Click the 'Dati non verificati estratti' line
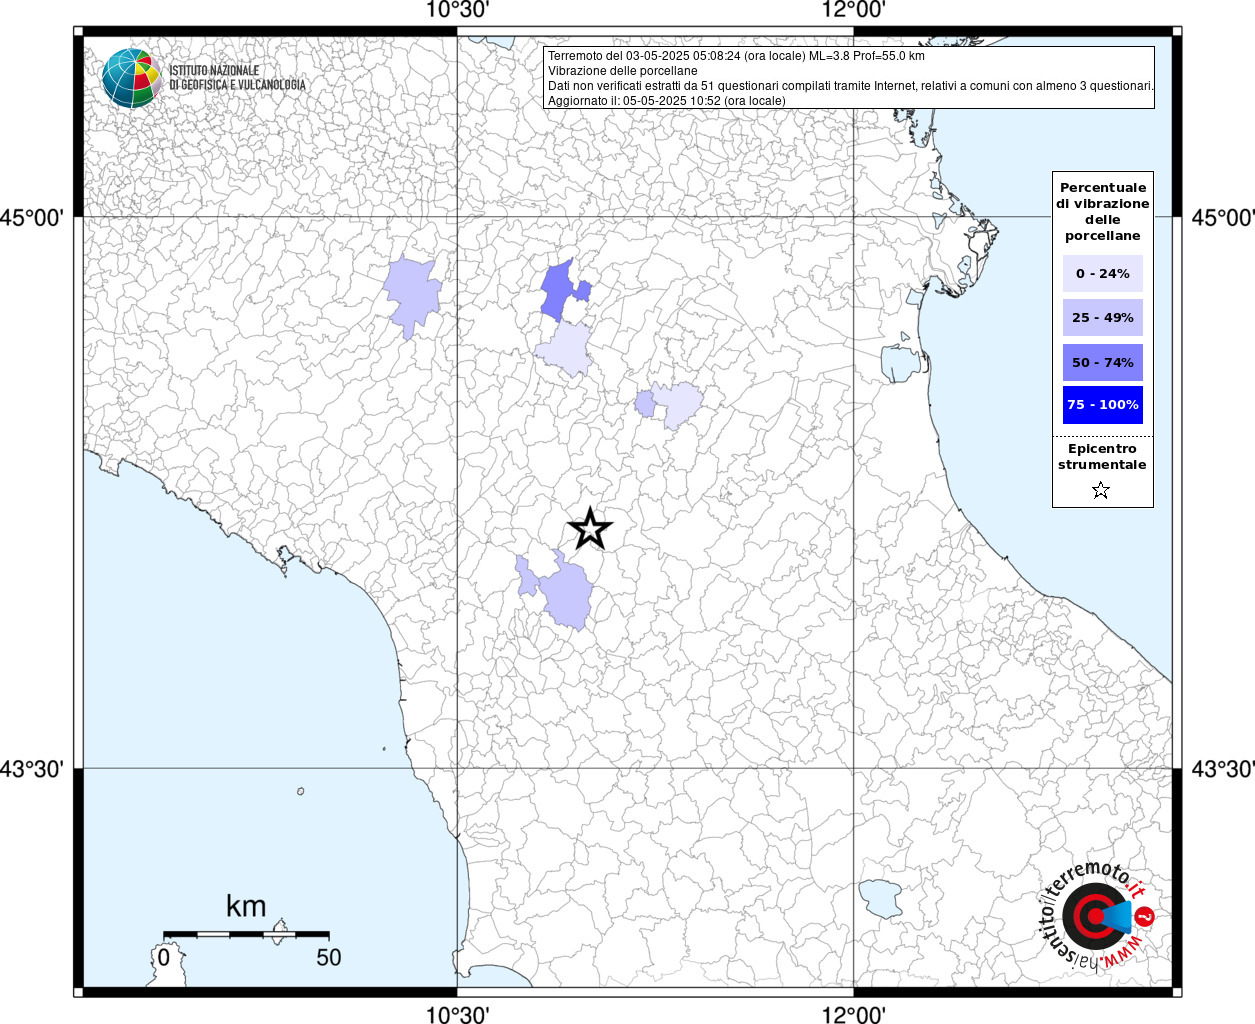The image size is (1255, 1024). 850,86
